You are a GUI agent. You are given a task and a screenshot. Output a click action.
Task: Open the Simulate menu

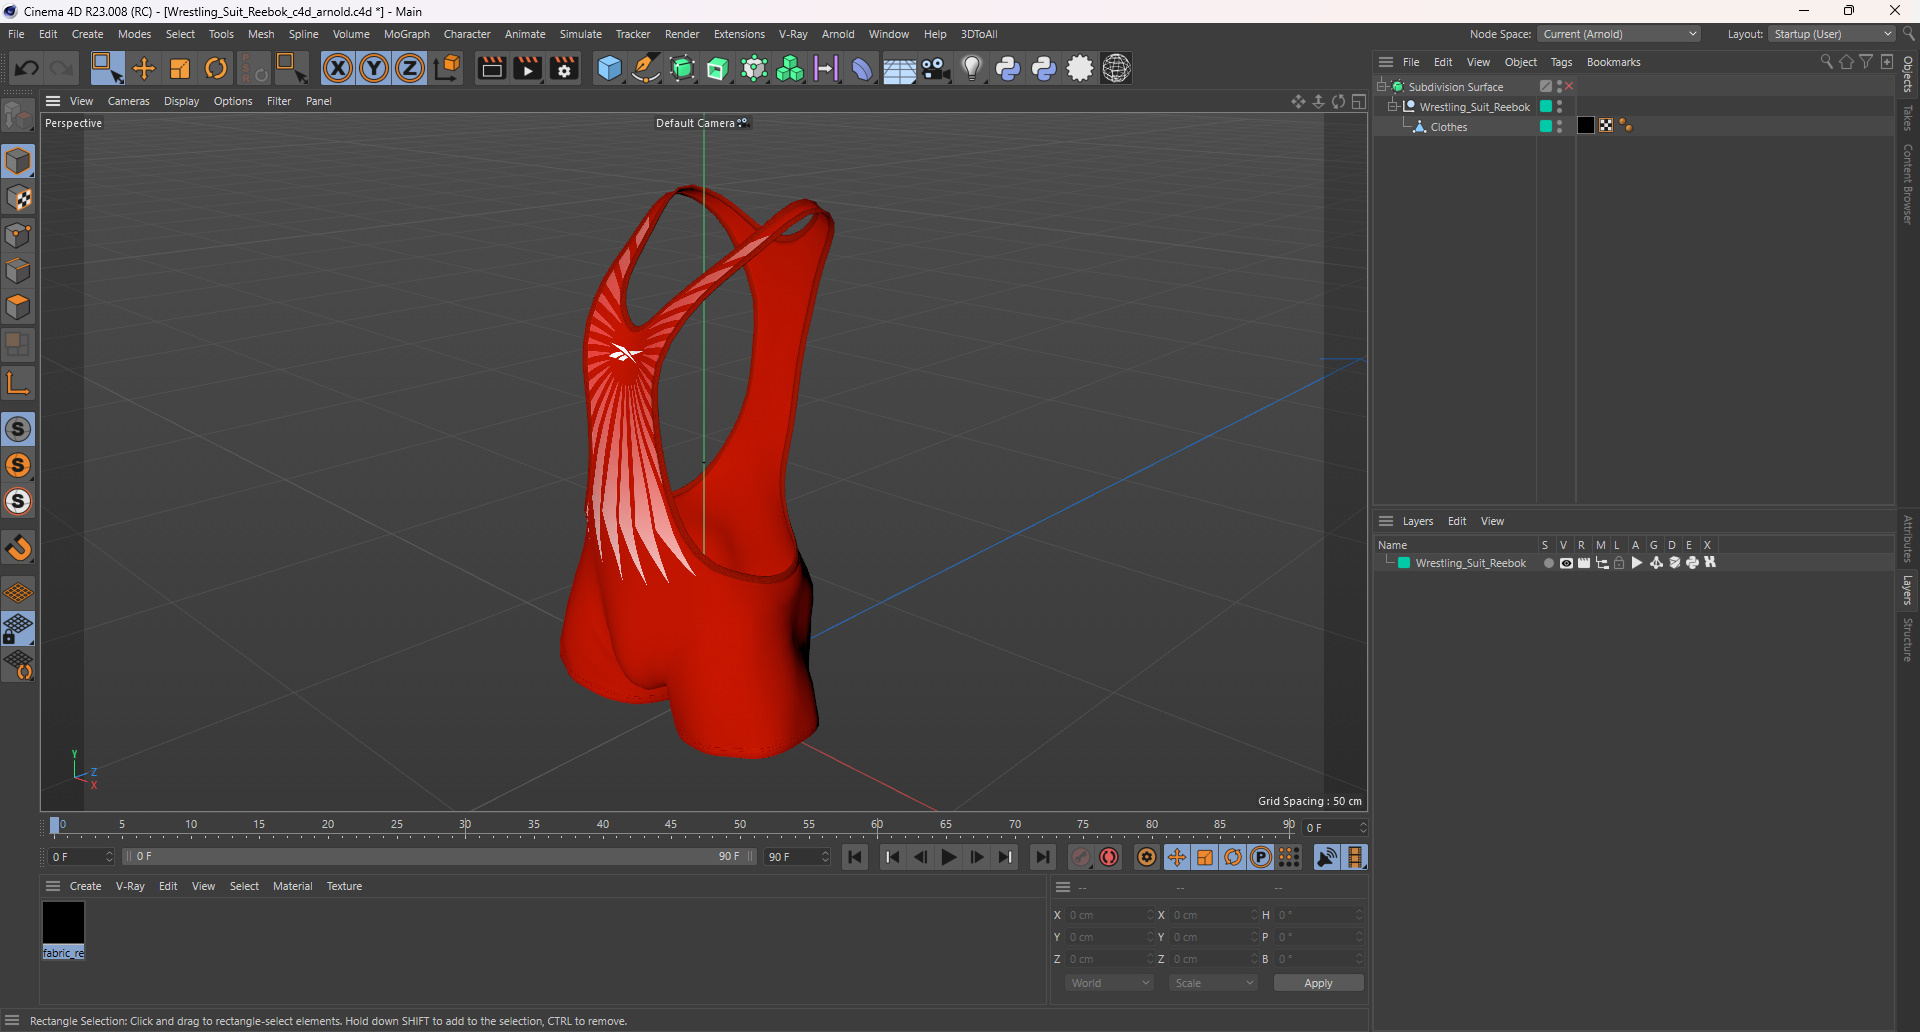pyautogui.click(x=581, y=34)
